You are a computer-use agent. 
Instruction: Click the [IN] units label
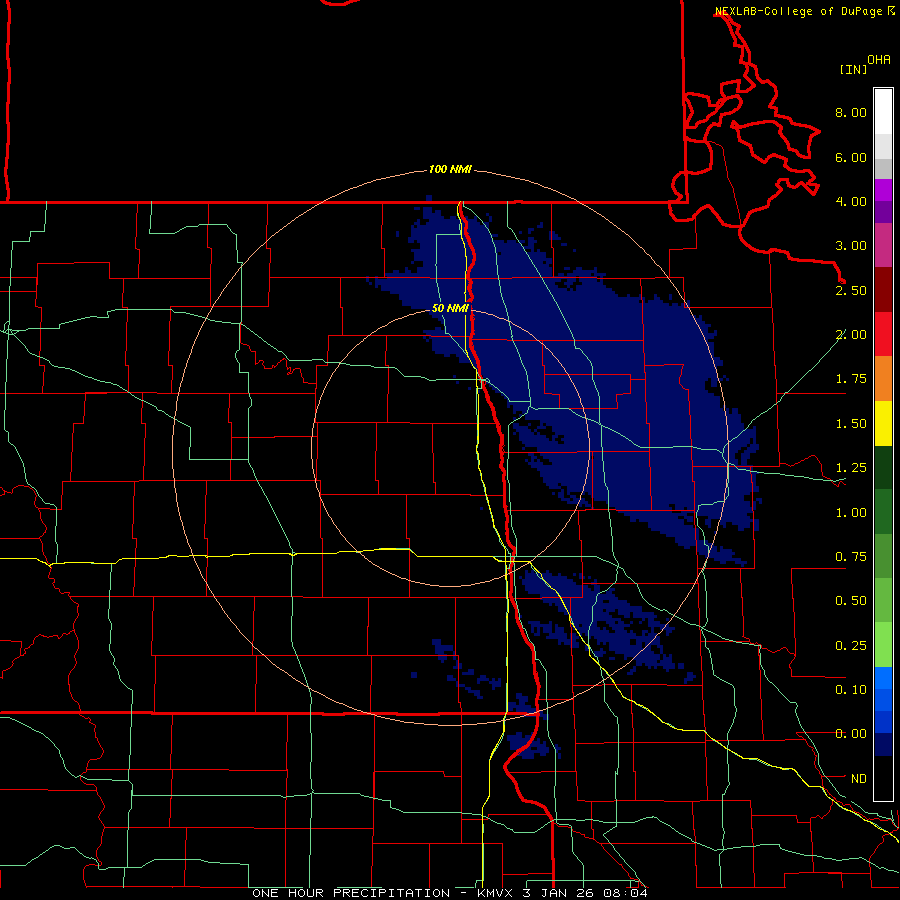[853, 69]
